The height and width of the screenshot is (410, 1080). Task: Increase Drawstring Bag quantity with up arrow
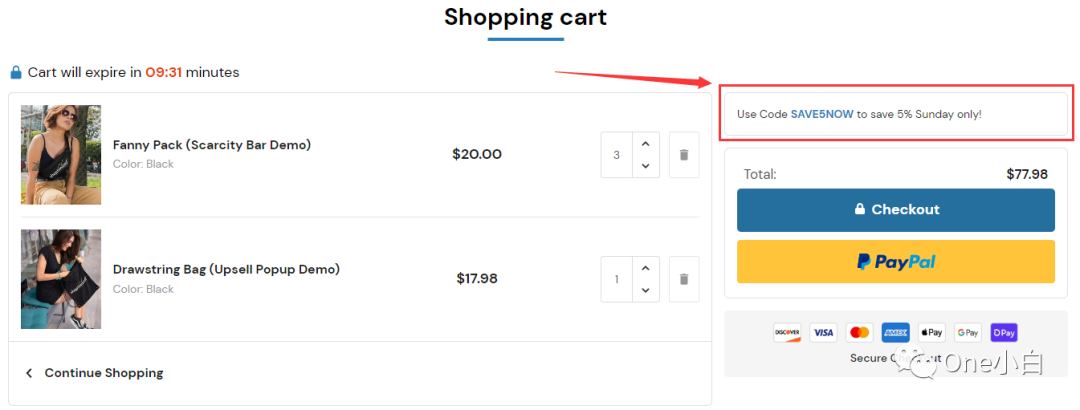[x=645, y=268]
